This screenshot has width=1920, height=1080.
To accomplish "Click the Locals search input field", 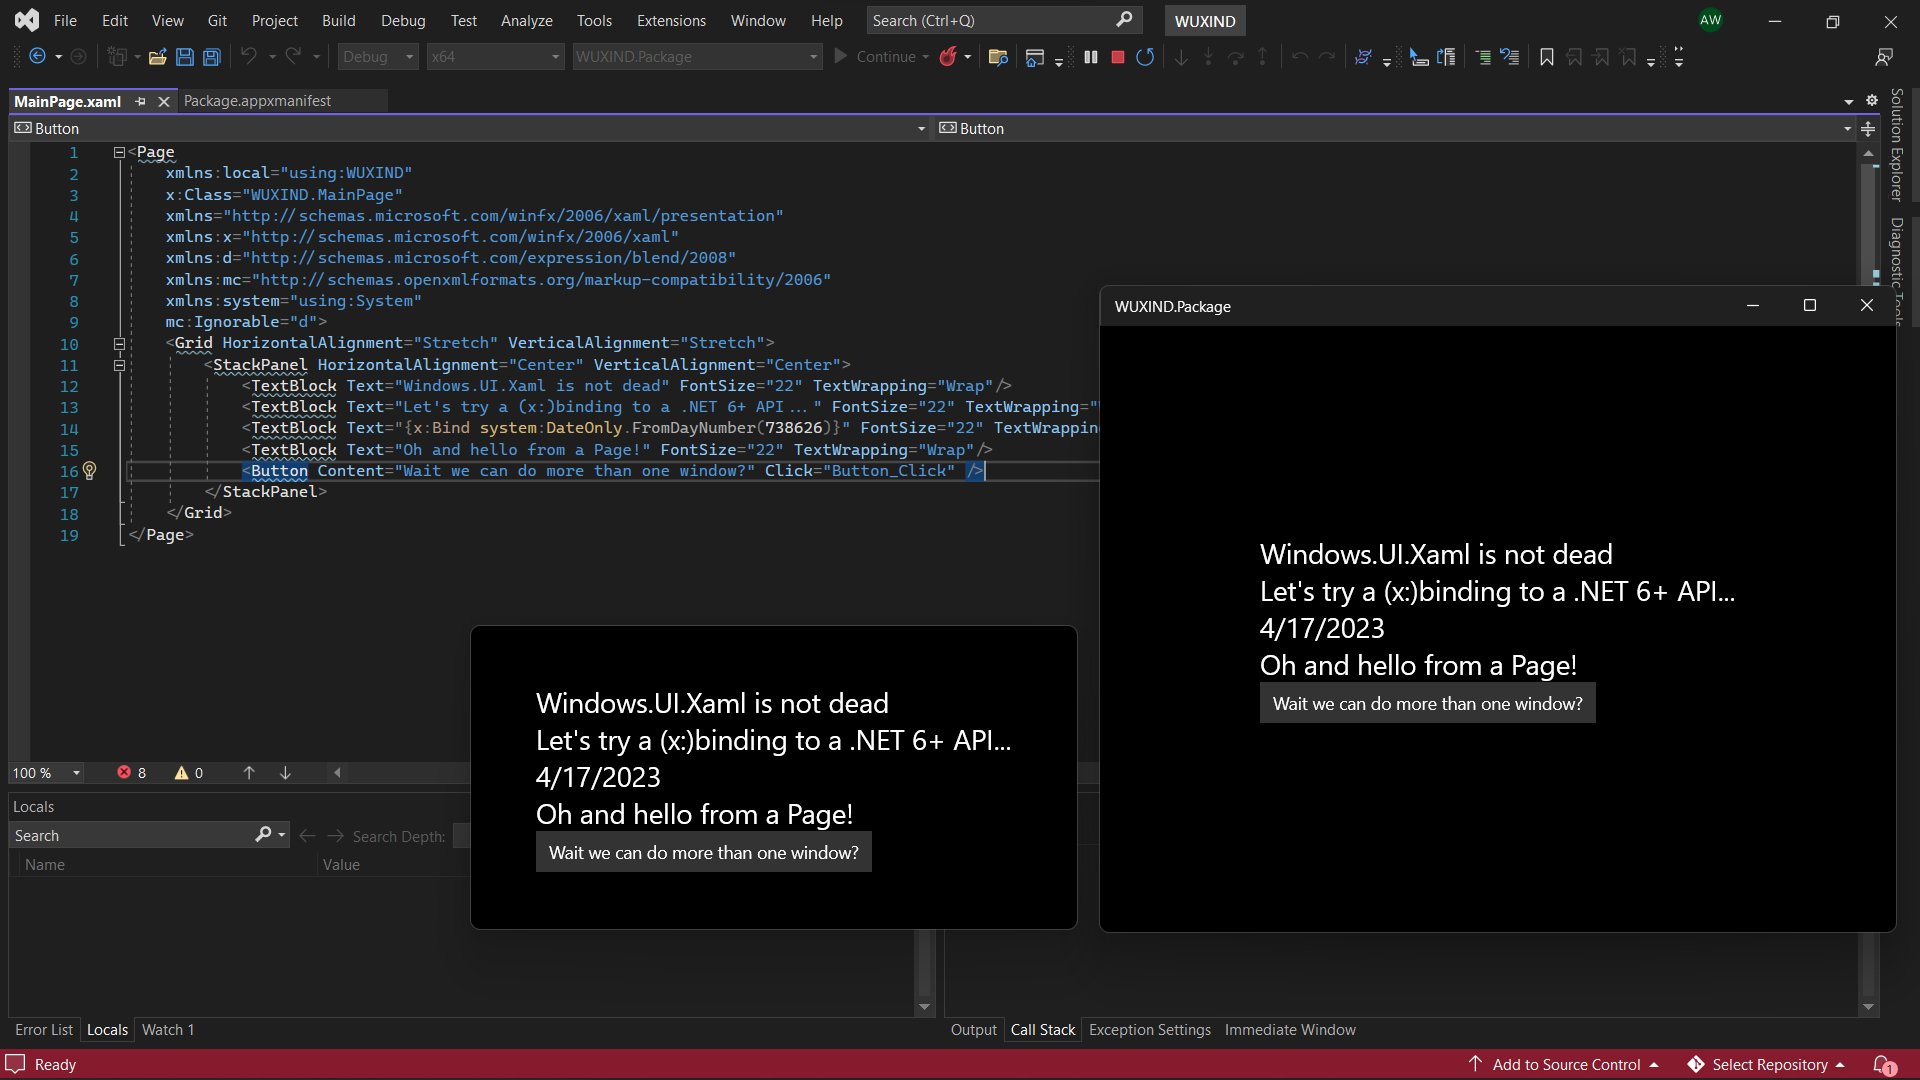I will point(130,835).
